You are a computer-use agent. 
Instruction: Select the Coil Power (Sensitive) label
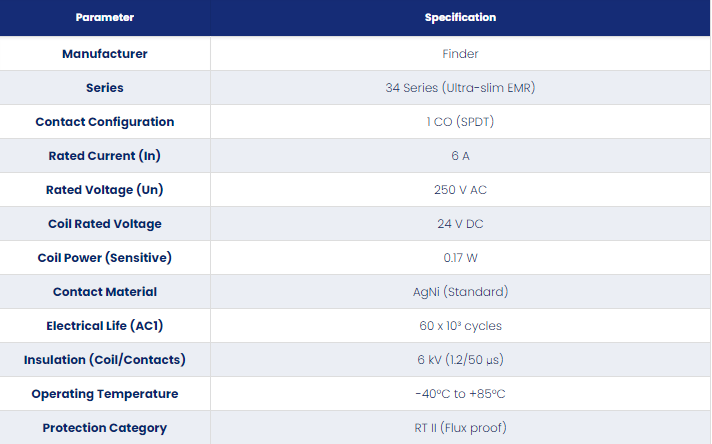(105, 258)
